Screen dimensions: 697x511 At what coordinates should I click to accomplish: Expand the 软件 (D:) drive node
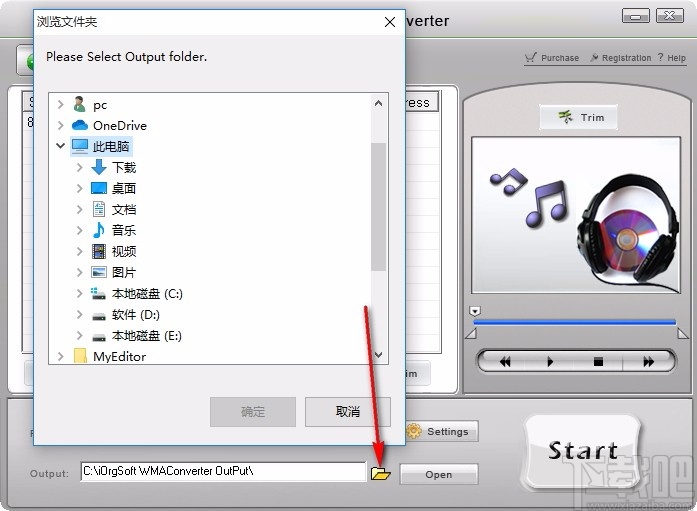[x=80, y=315]
